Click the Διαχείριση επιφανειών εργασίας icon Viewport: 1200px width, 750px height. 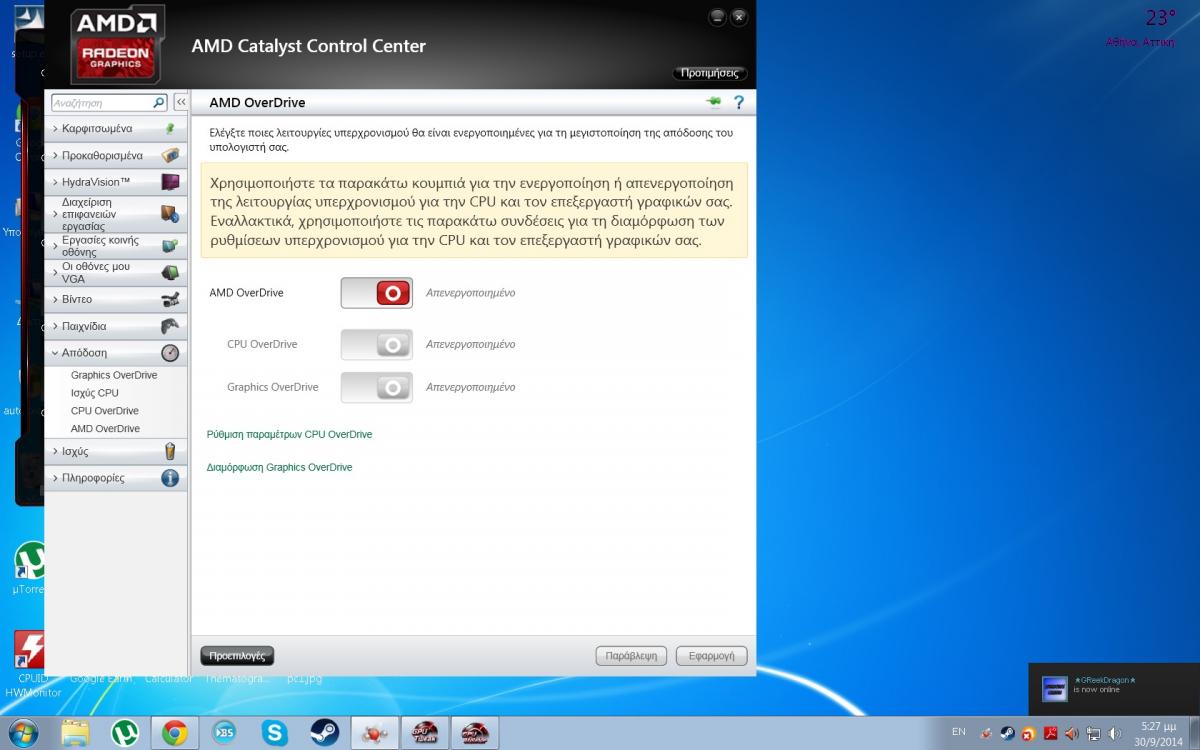(x=170, y=214)
